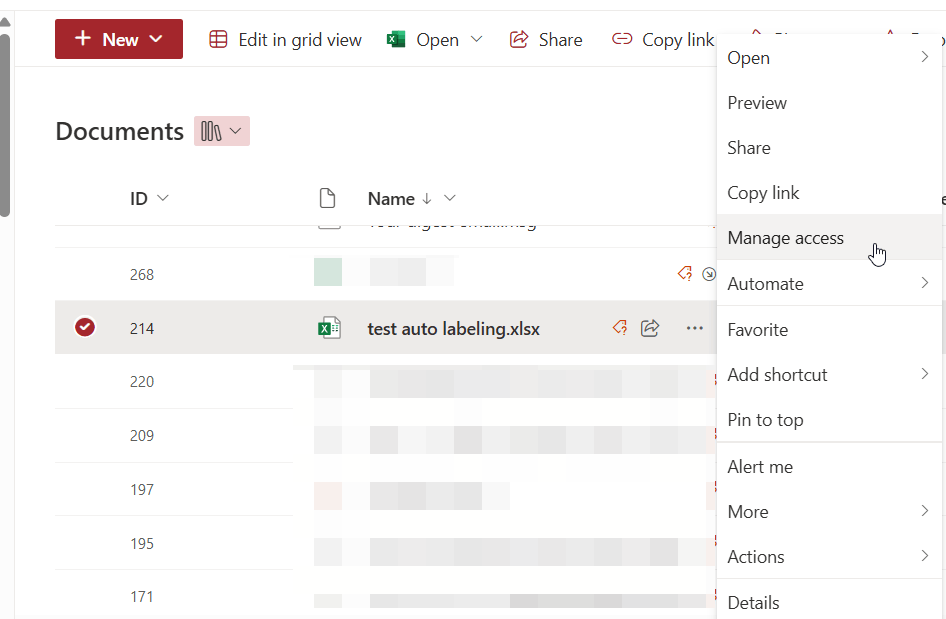Click the sensitivity label tag icon on test auto labeling.xlsx
This screenshot has height=619, width=946.
click(x=619, y=327)
